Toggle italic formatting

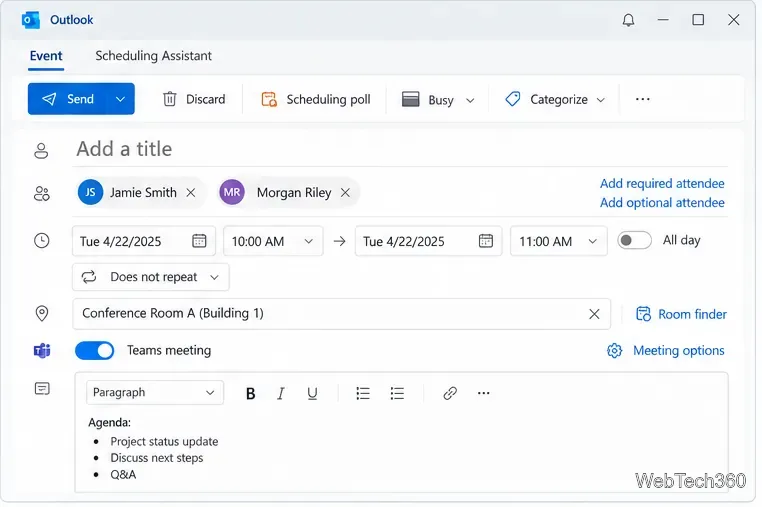[x=281, y=393]
